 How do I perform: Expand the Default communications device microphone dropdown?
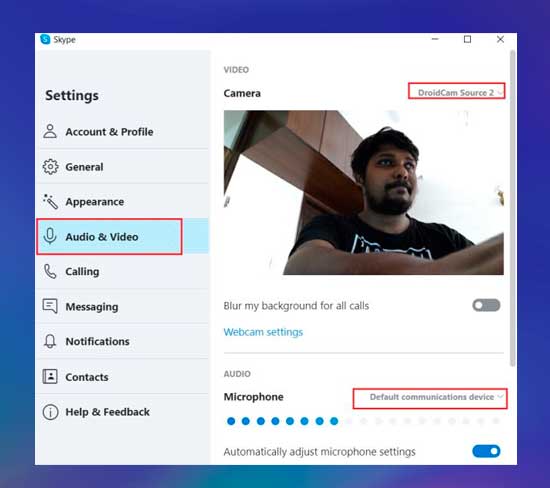[430, 398]
